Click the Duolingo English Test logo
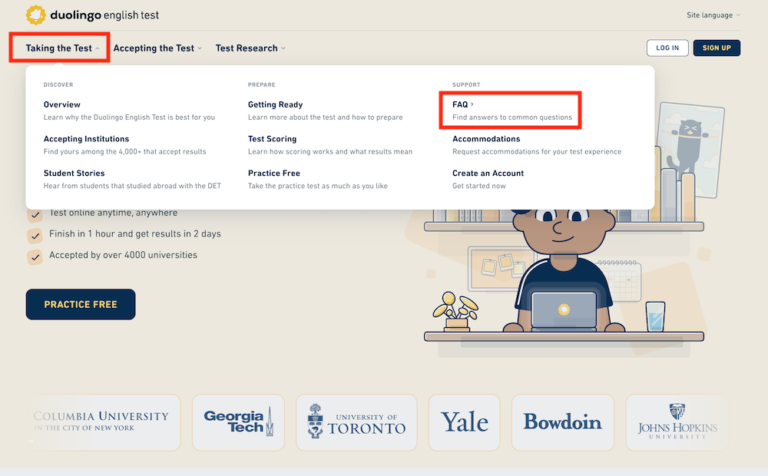Image resolution: width=768 pixels, height=476 pixels. point(92,15)
